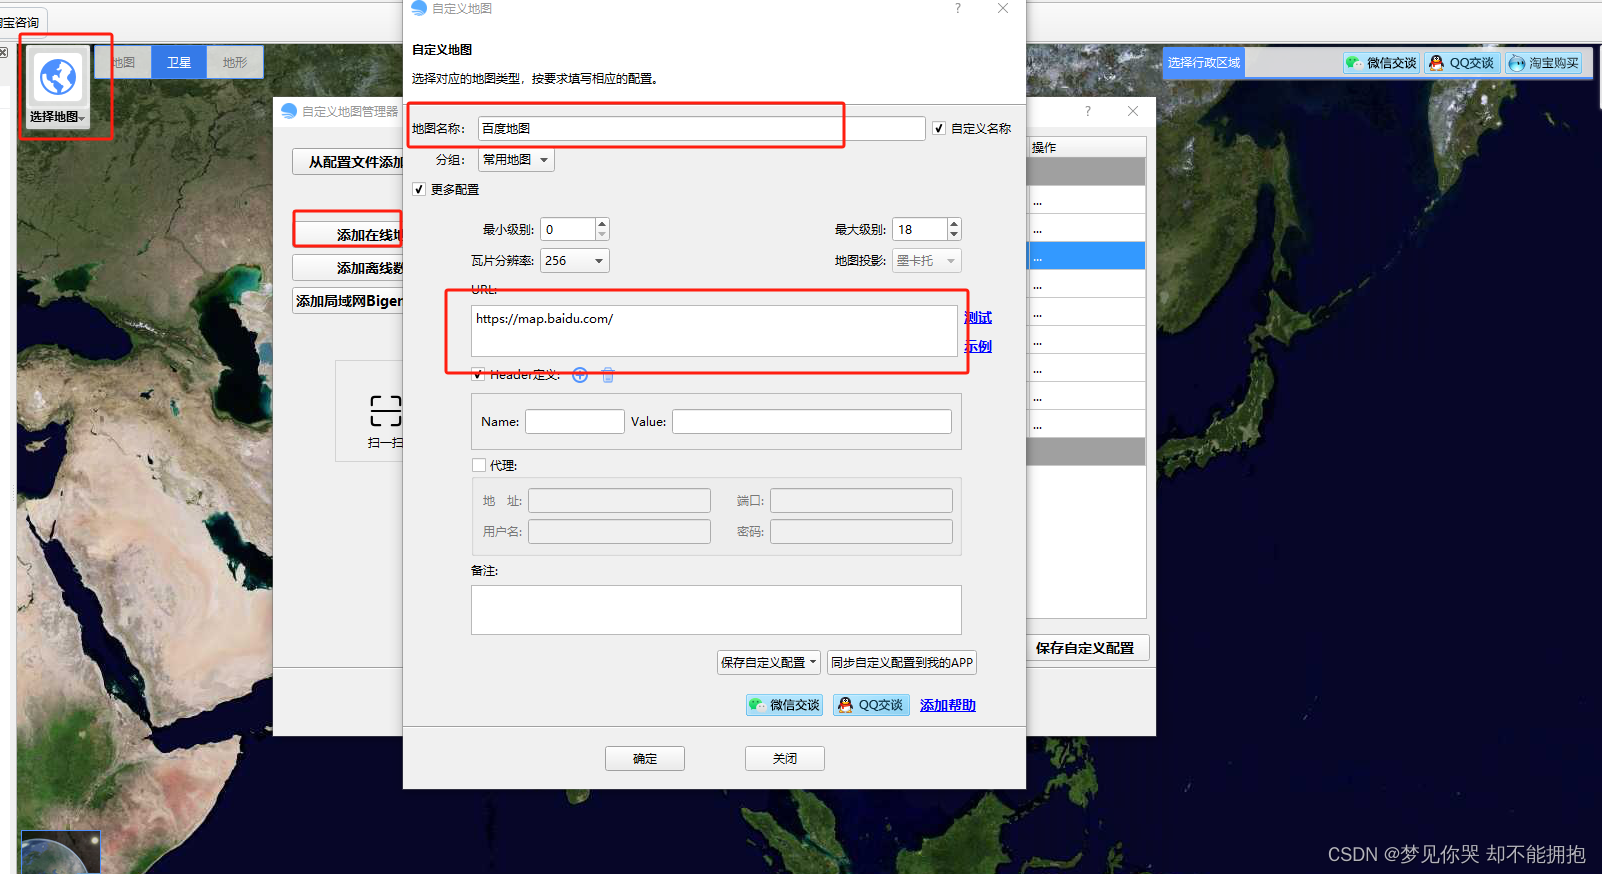
Task: Click the URL text field
Action: click(x=714, y=331)
